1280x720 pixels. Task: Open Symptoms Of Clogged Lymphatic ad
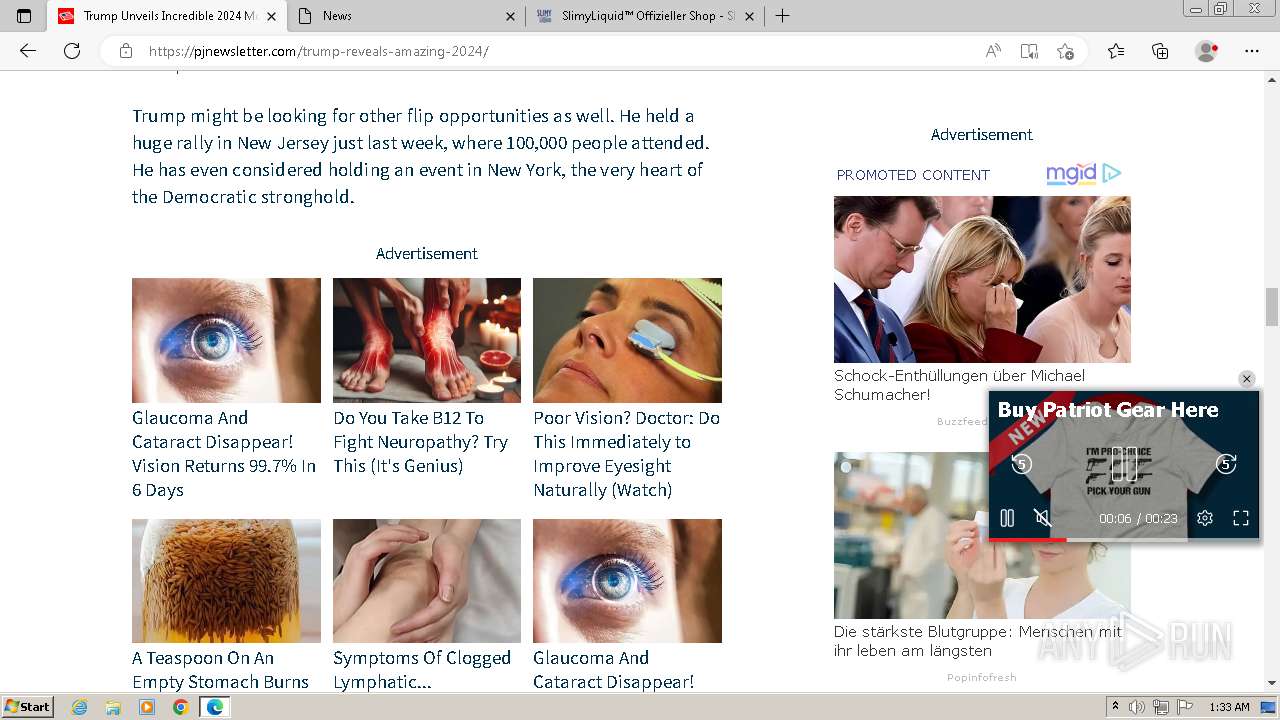(x=422, y=670)
